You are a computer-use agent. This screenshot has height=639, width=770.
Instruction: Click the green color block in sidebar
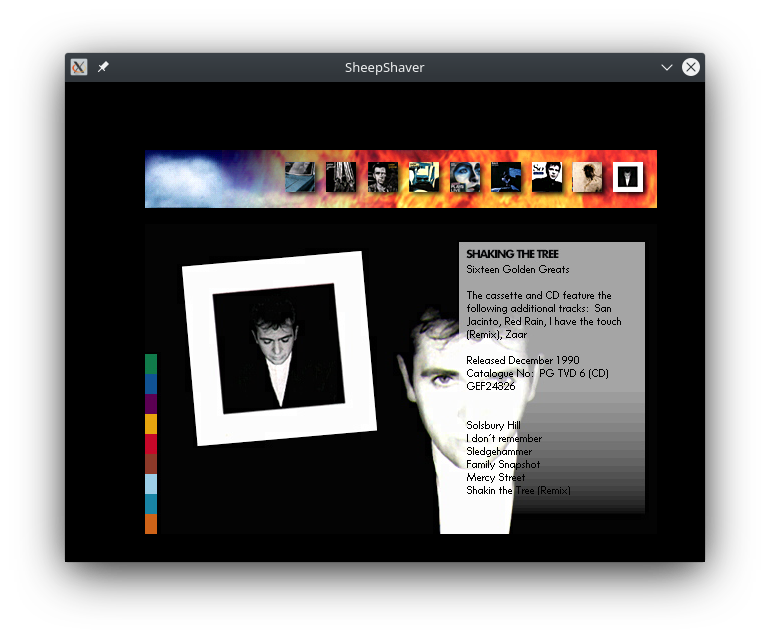pyautogui.click(x=151, y=364)
